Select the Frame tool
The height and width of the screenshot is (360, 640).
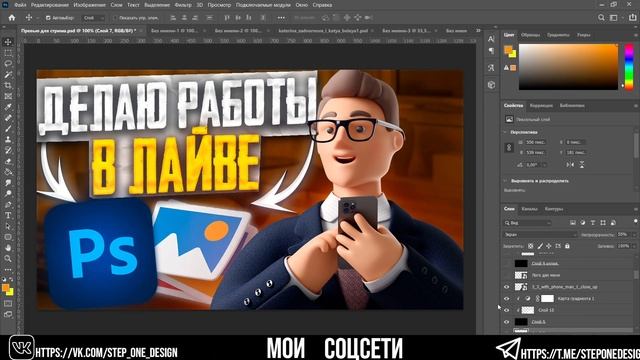8,96
